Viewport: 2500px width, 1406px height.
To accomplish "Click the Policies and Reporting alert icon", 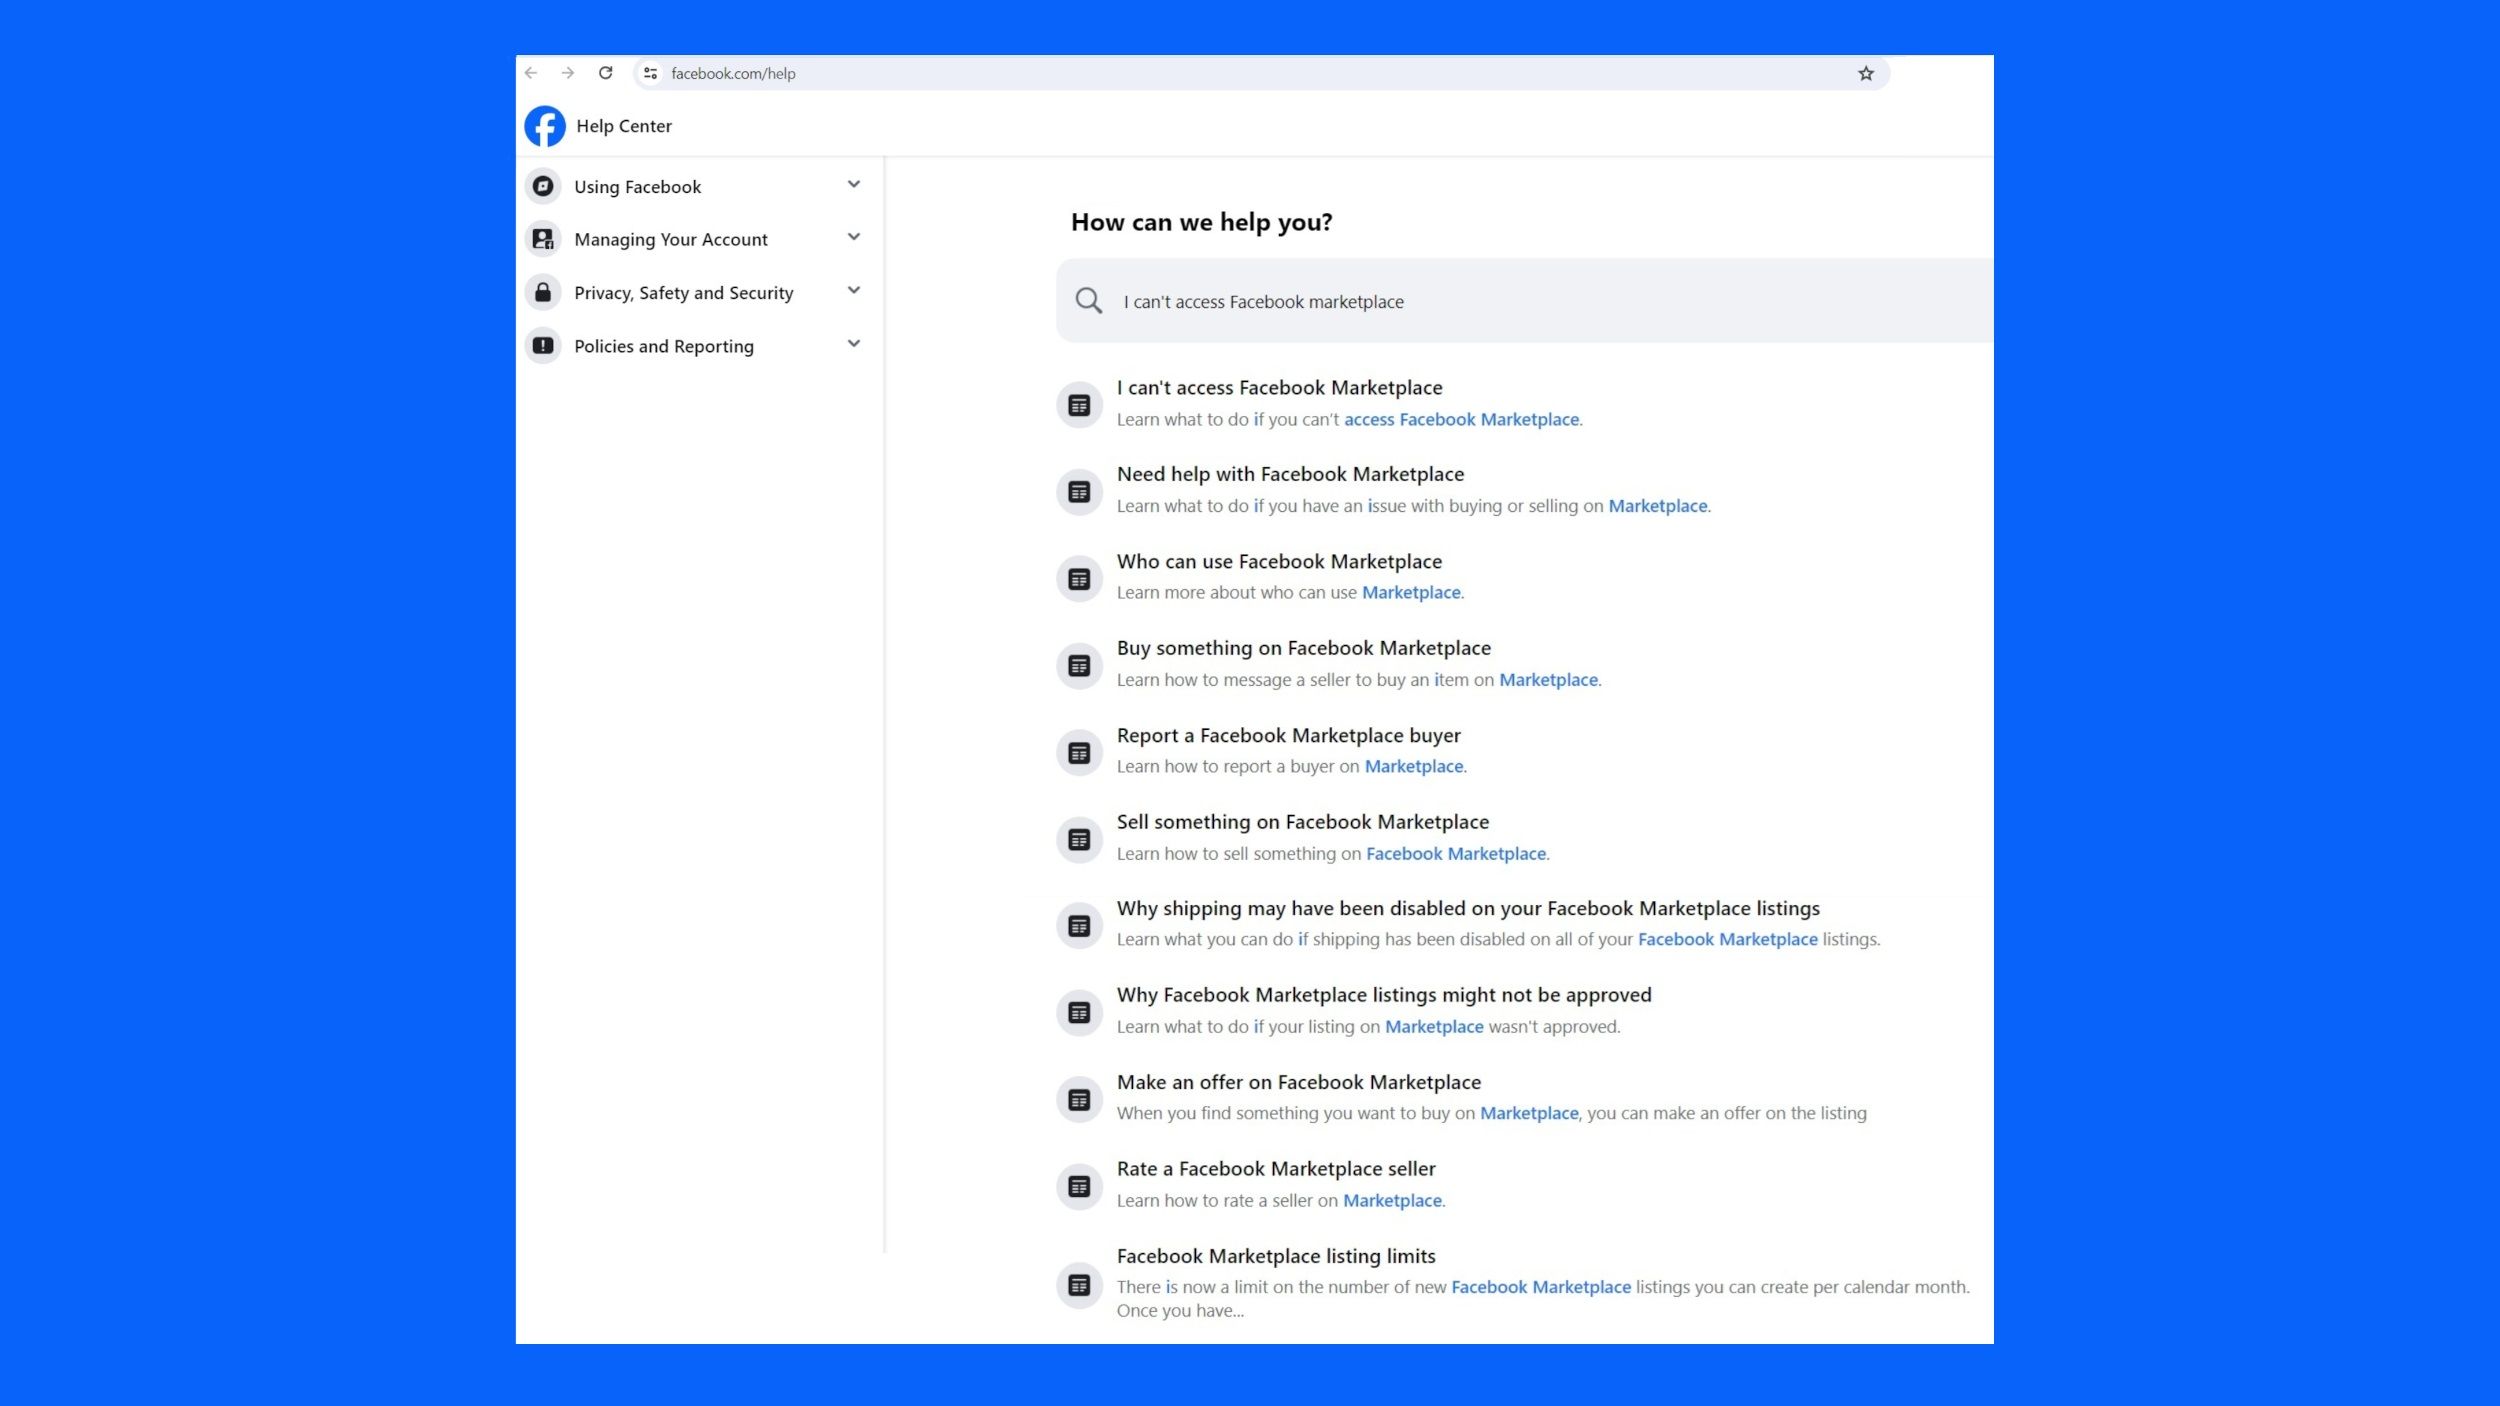I will click(543, 345).
